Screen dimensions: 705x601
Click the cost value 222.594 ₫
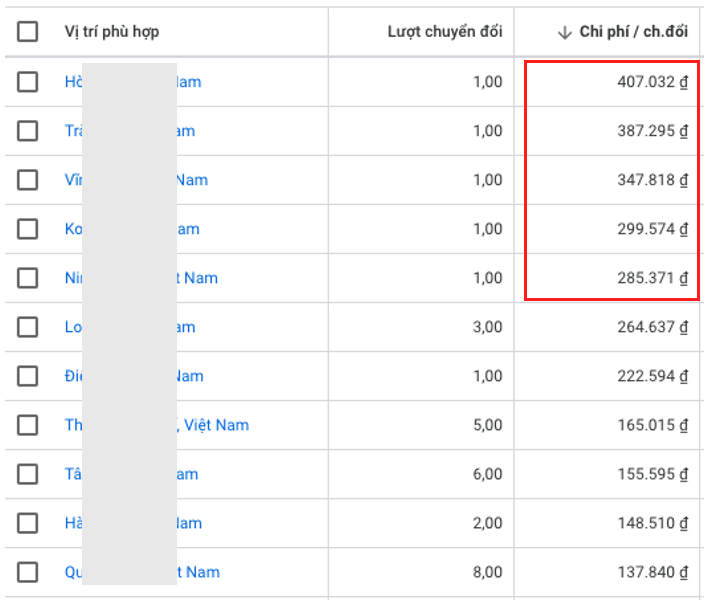pyautogui.click(x=652, y=376)
